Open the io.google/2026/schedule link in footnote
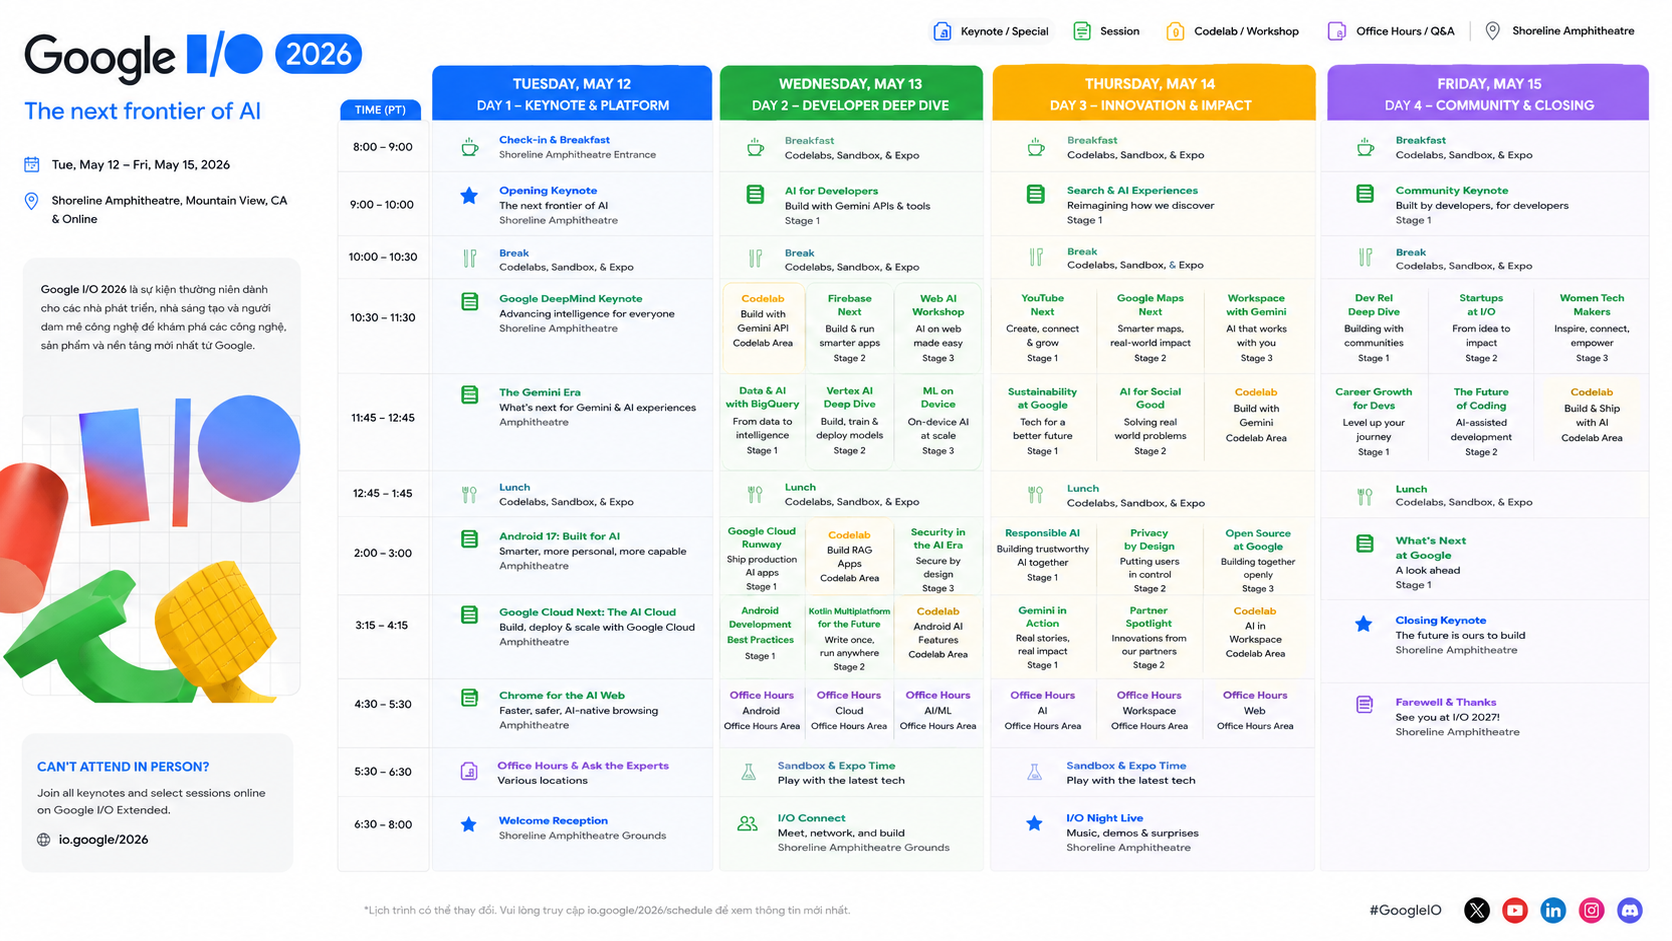 651,910
